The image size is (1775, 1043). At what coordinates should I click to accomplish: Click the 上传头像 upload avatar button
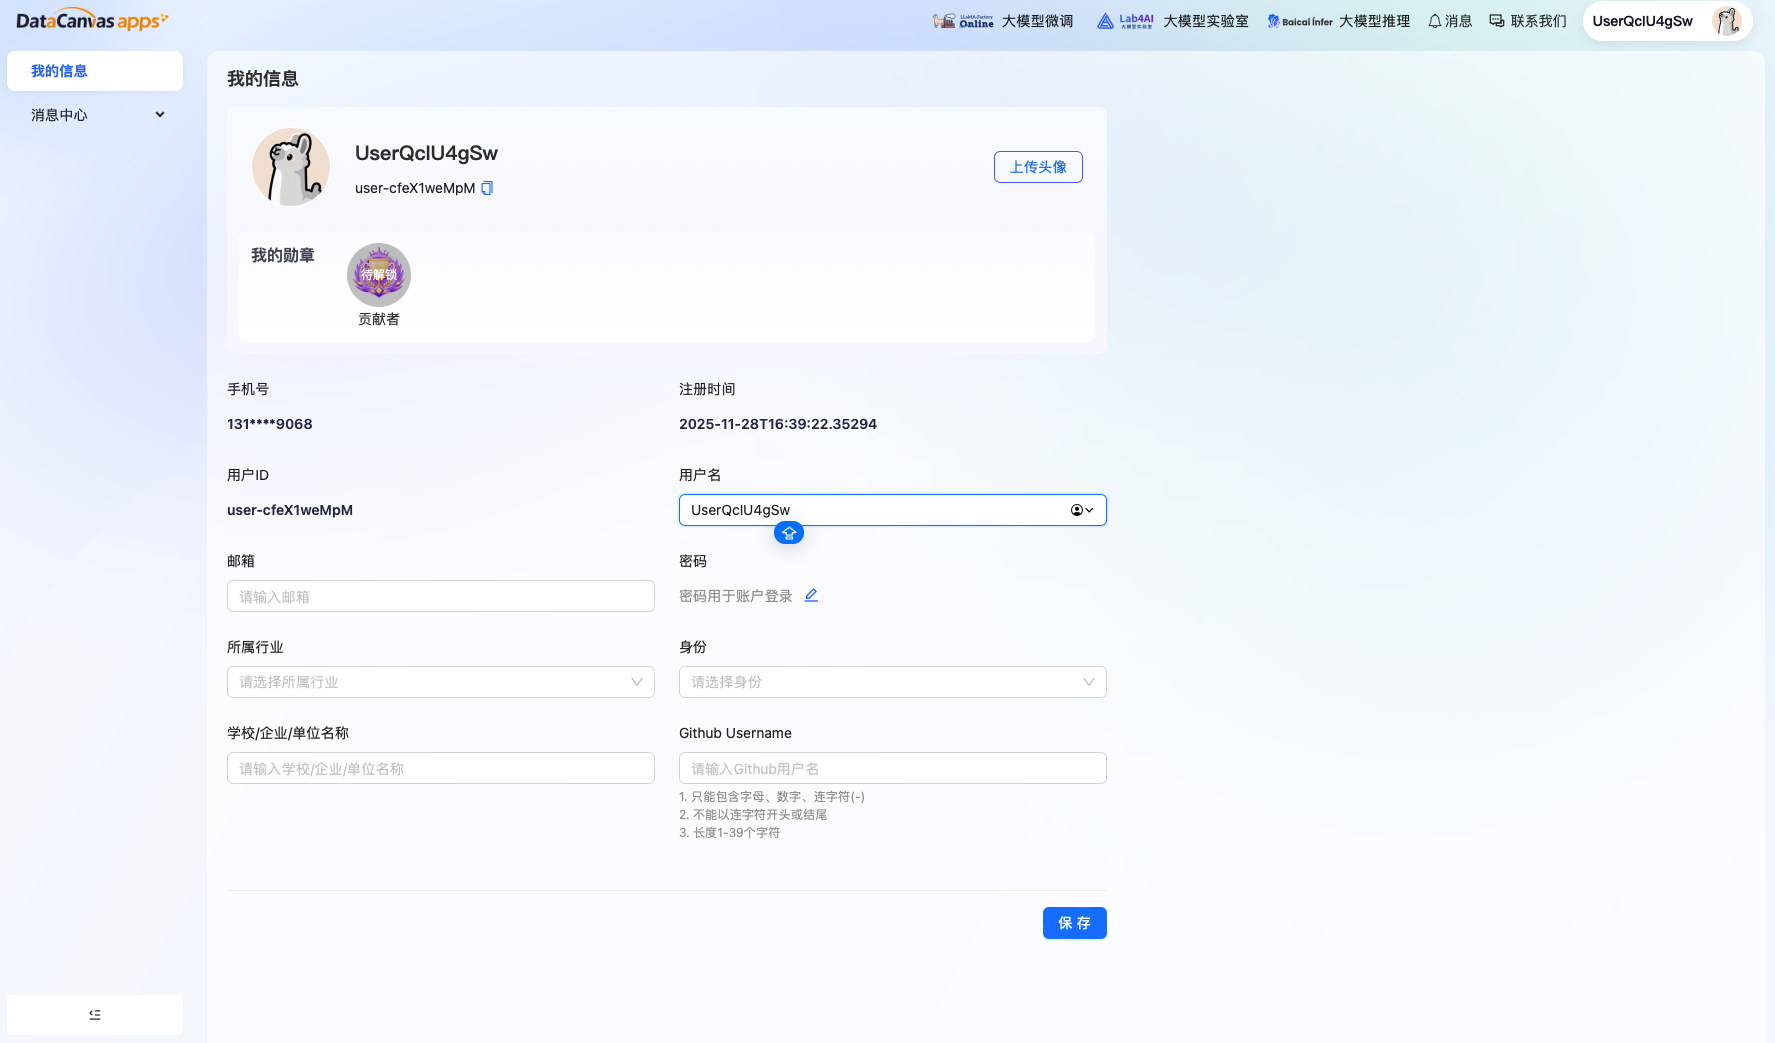tap(1038, 167)
